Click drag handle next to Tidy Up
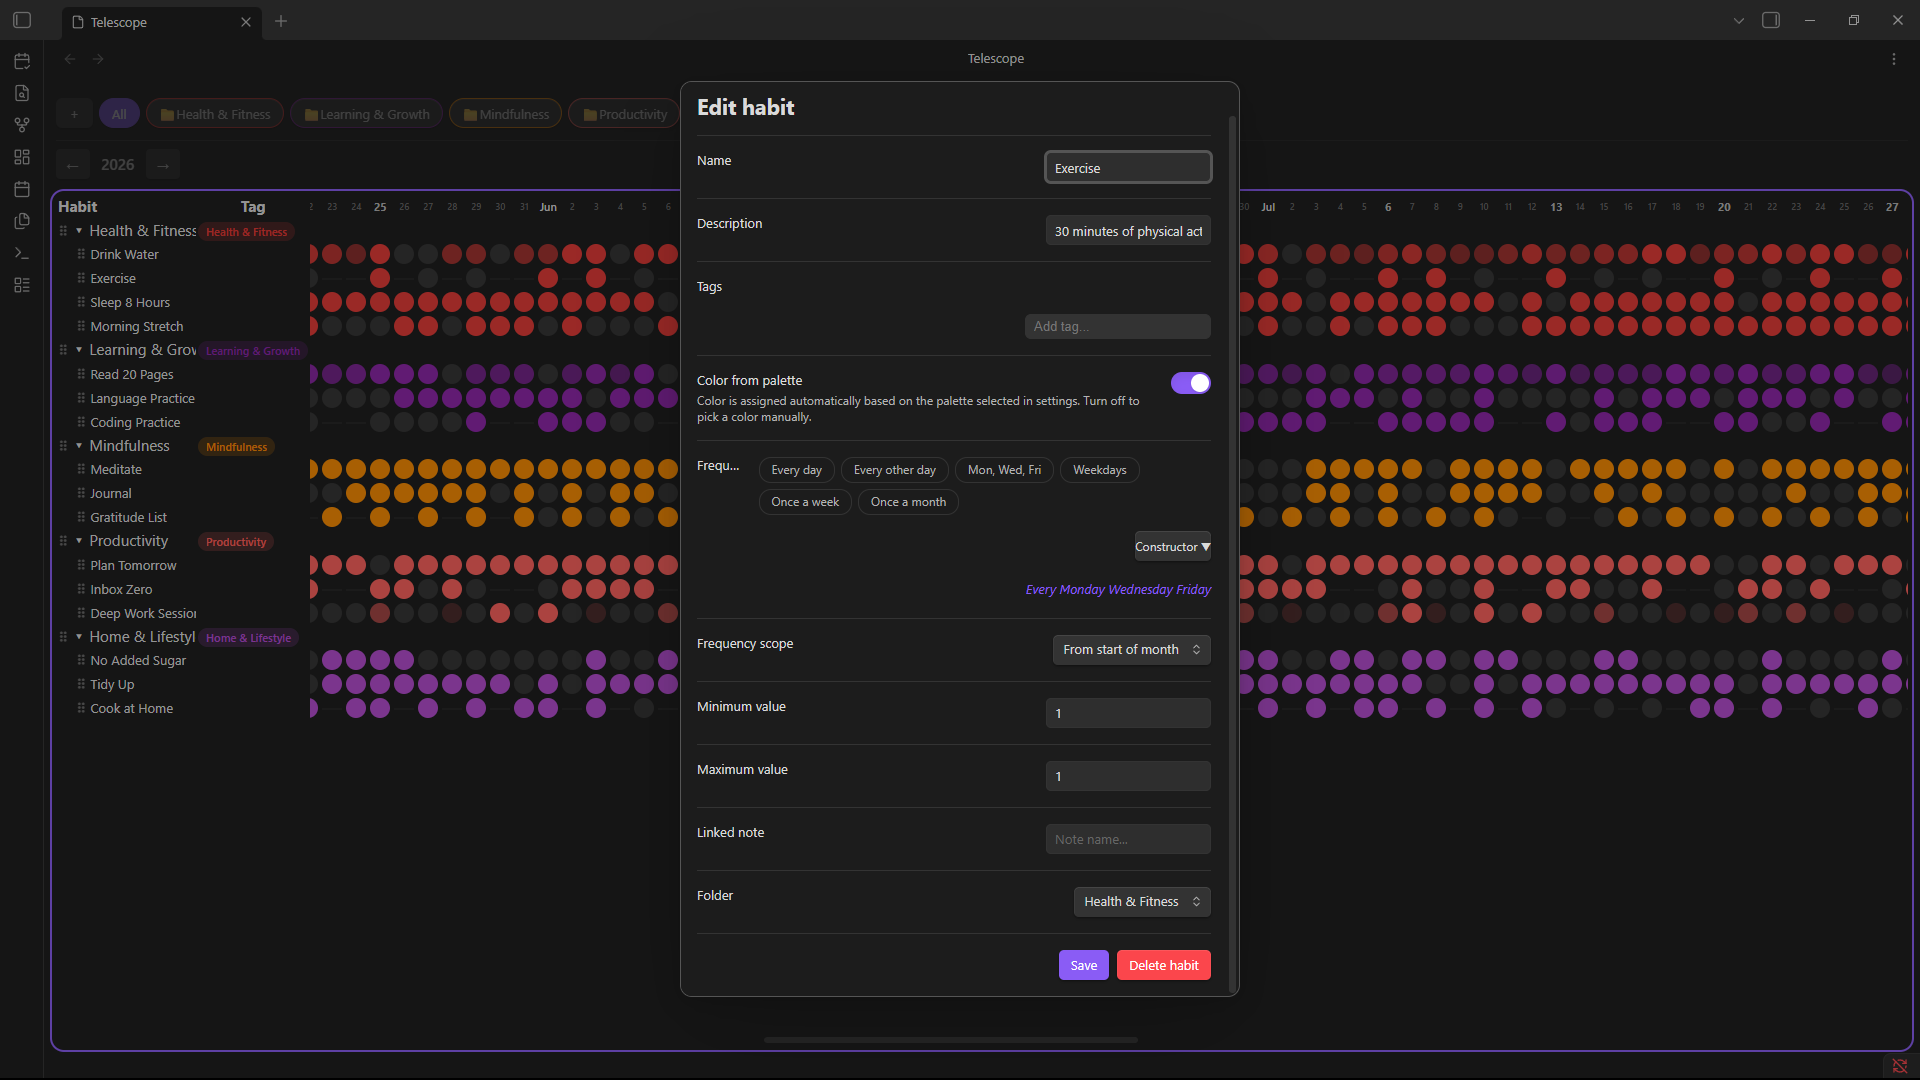The height and width of the screenshot is (1080, 1920). 81,684
